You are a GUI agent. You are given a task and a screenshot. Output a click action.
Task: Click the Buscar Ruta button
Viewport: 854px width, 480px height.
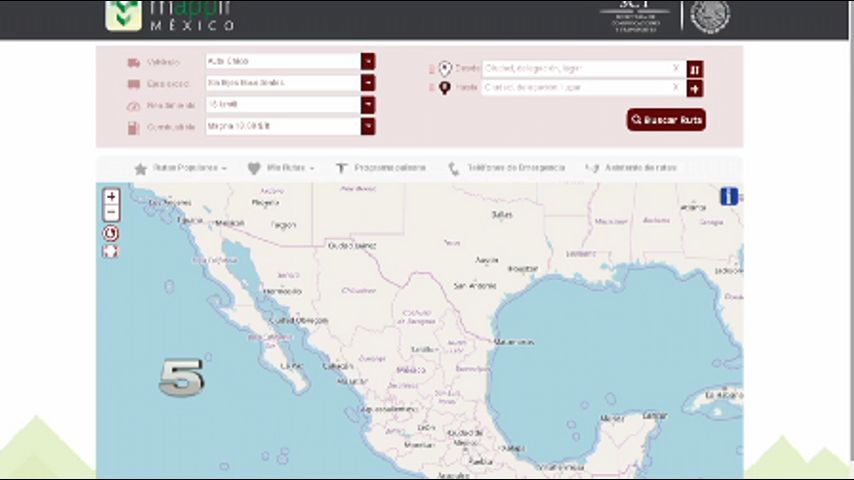tap(666, 120)
